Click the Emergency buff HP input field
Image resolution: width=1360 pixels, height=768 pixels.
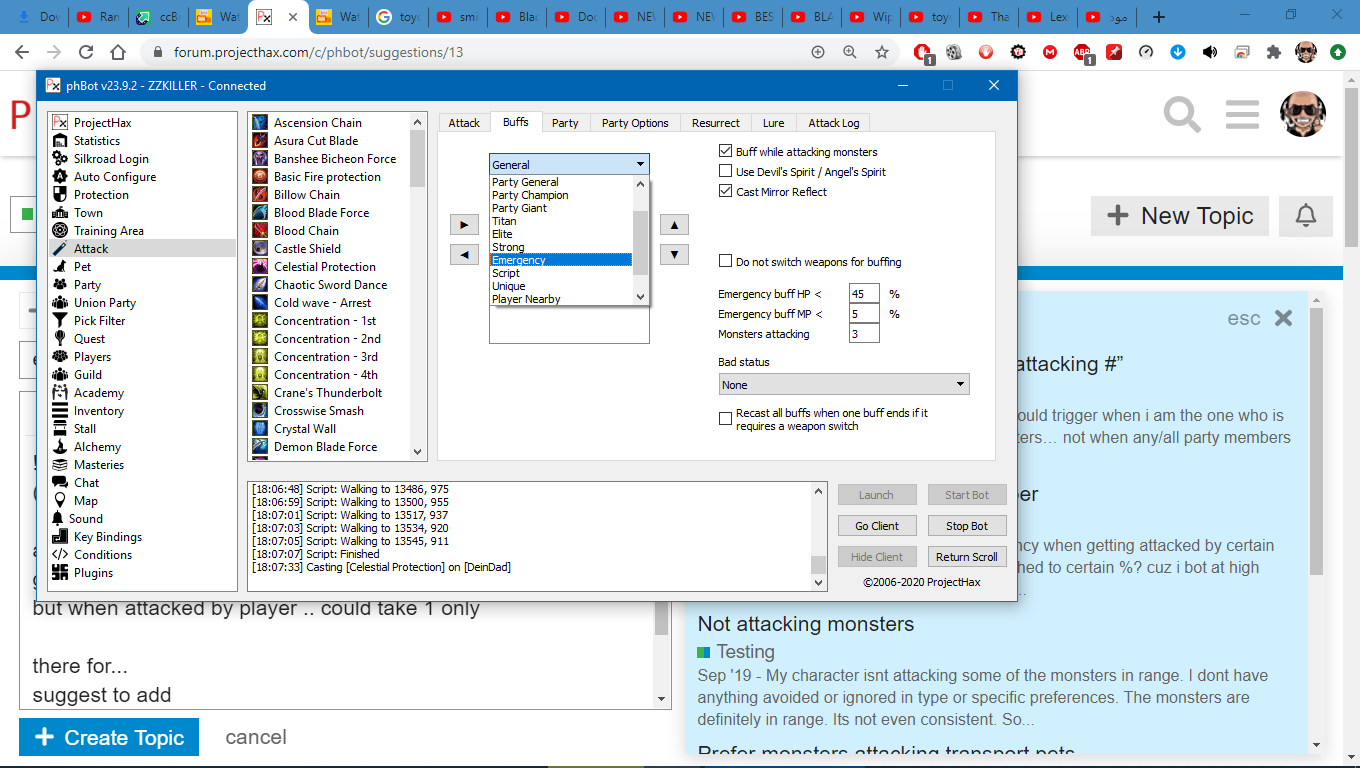point(864,294)
